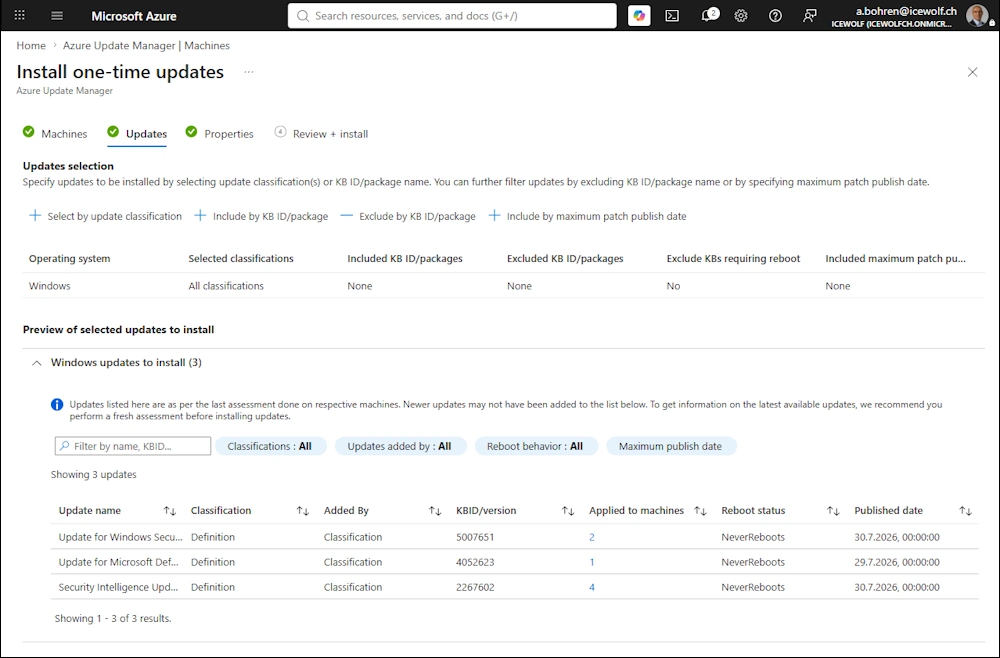Sort by Reboot status column

(833, 511)
